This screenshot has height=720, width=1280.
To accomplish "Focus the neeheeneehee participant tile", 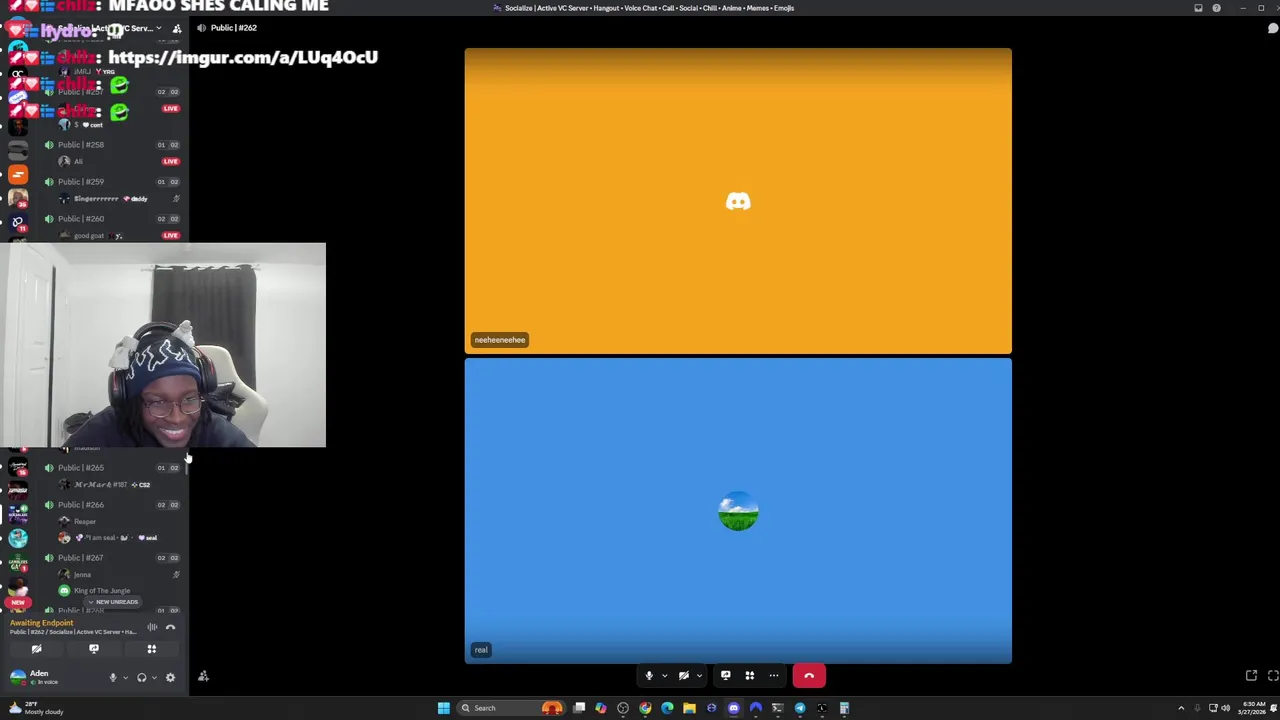I will click(x=738, y=201).
